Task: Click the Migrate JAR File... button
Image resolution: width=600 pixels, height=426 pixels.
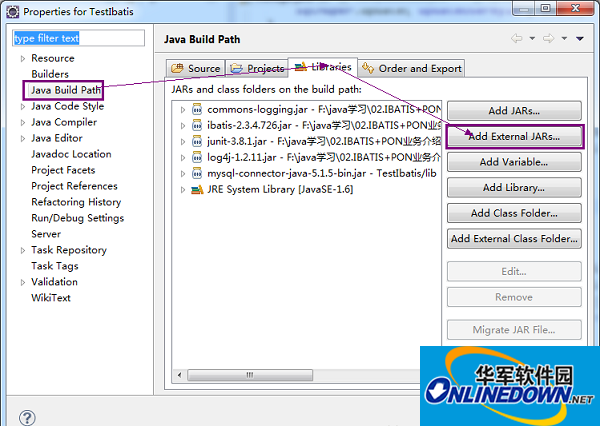Action: (x=514, y=330)
